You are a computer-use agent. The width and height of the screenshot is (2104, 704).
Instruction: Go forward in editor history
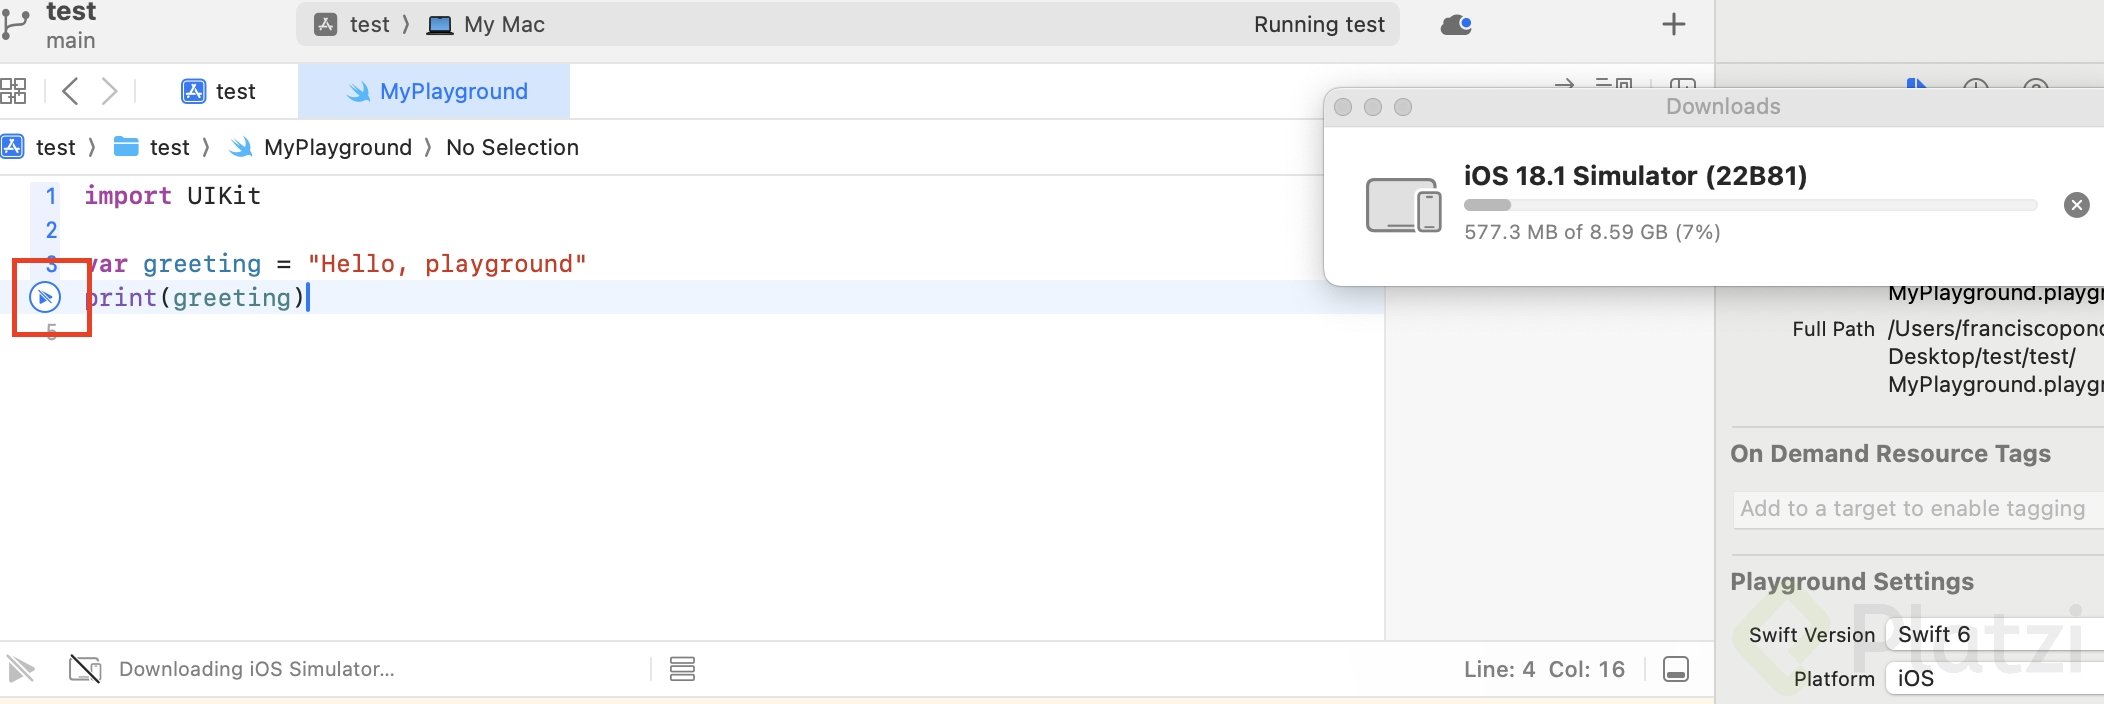(x=109, y=91)
